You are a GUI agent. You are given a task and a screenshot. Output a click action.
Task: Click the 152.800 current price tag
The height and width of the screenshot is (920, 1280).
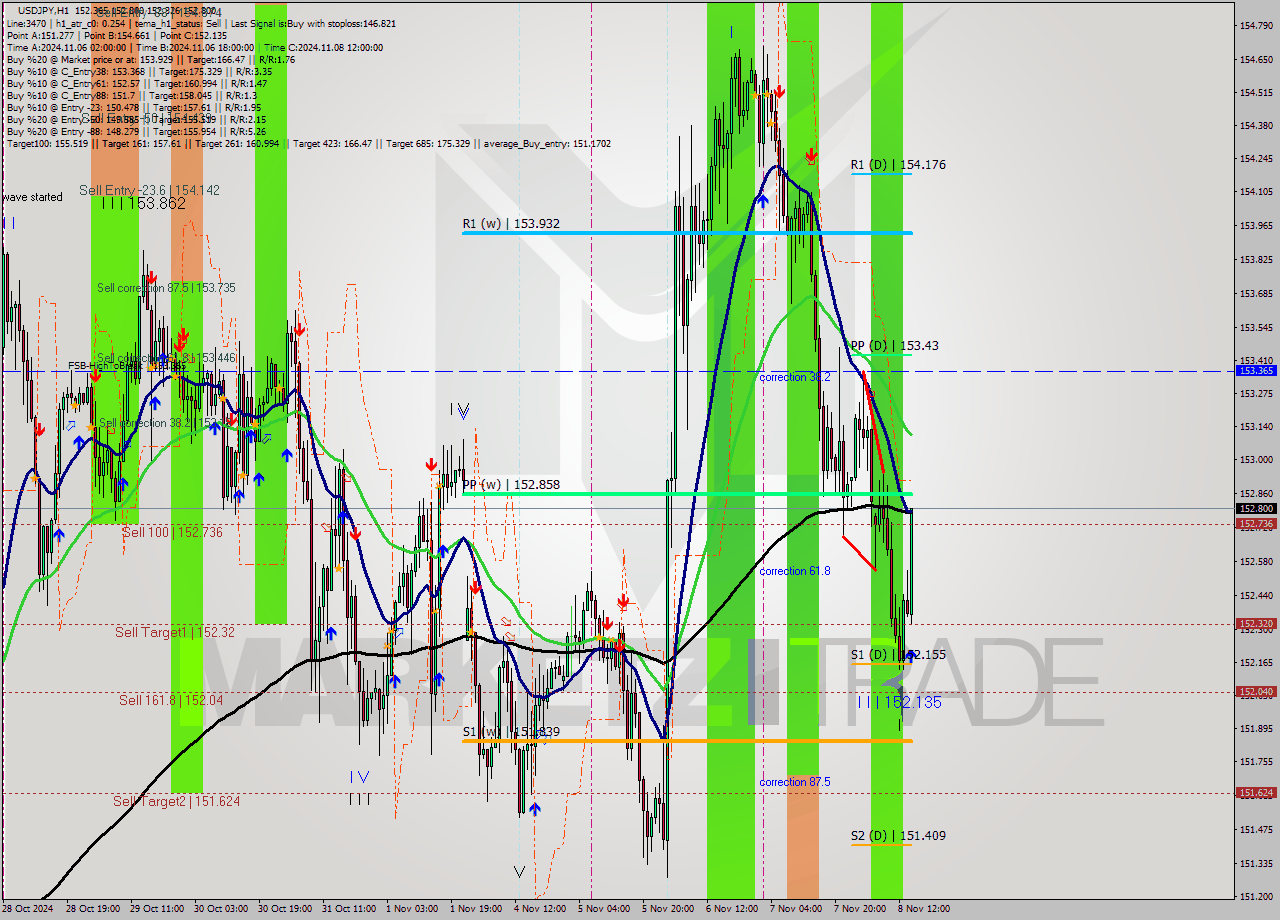pyautogui.click(x=1256, y=508)
